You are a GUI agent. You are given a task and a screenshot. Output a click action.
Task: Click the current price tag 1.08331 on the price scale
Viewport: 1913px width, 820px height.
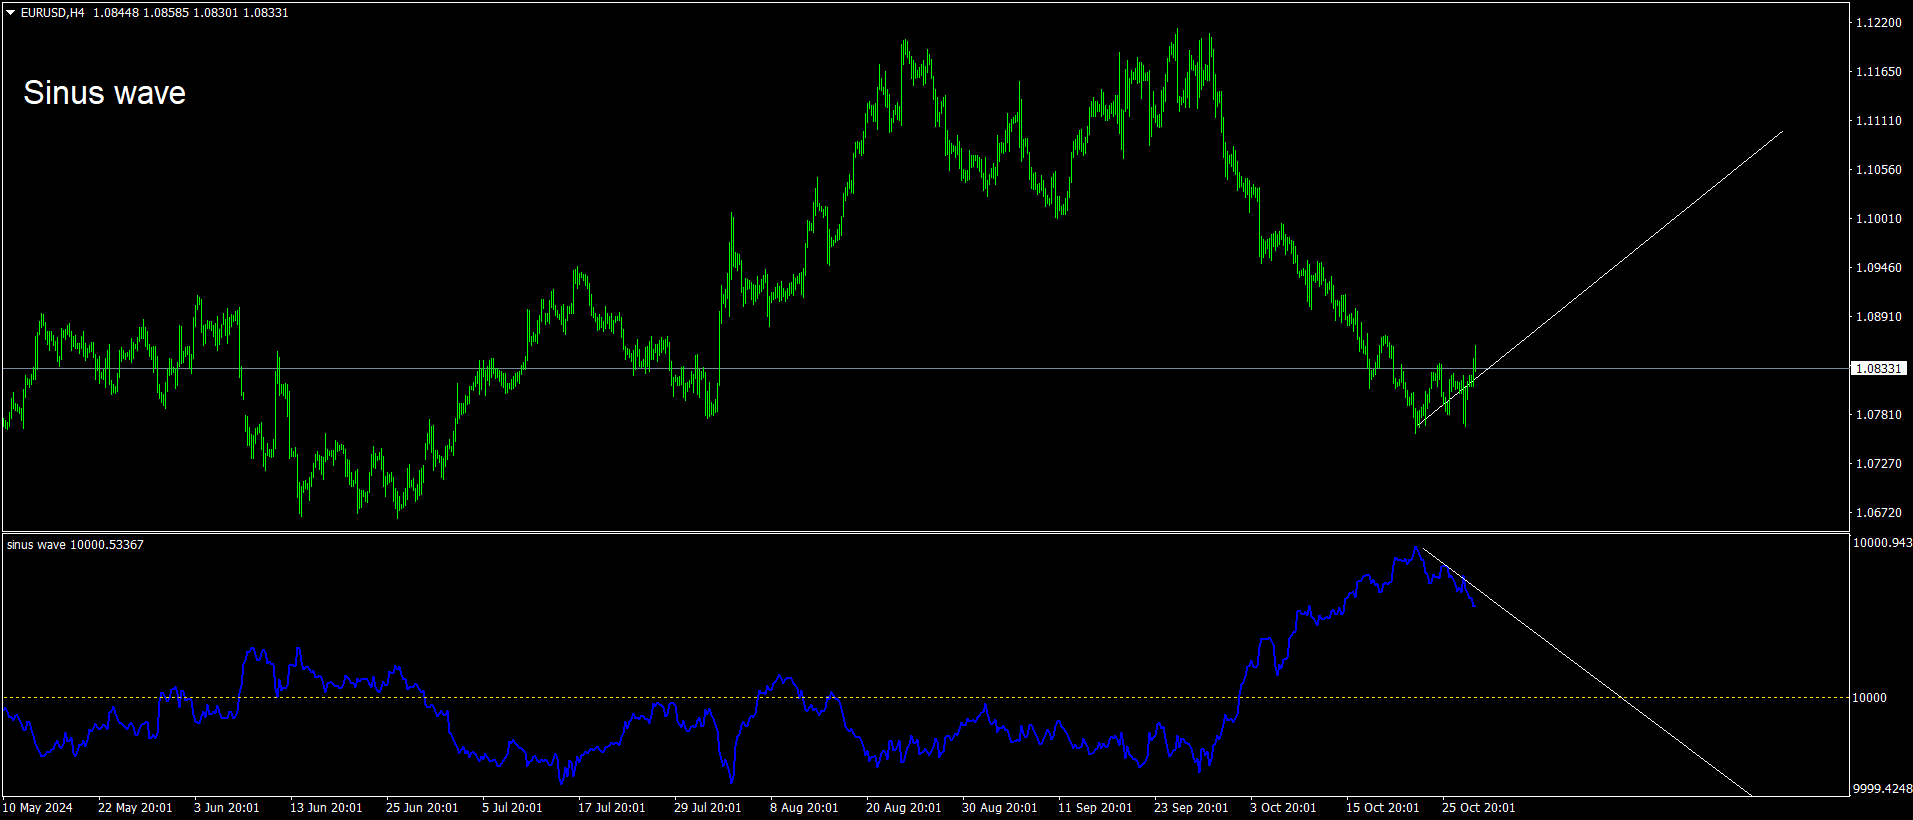1878,369
